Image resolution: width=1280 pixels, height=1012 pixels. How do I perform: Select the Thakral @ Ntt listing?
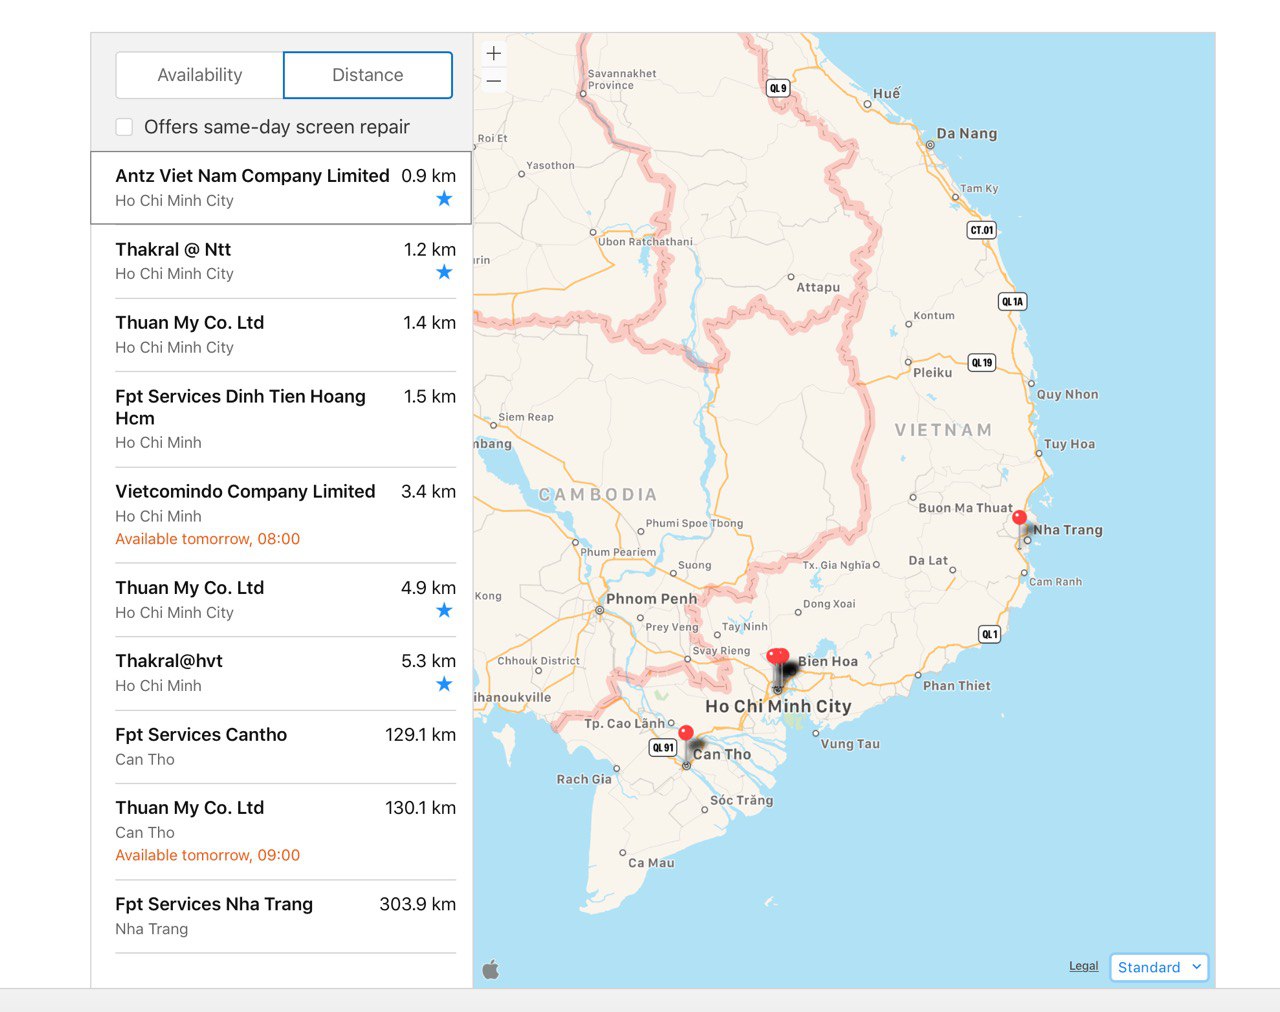(x=285, y=261)
